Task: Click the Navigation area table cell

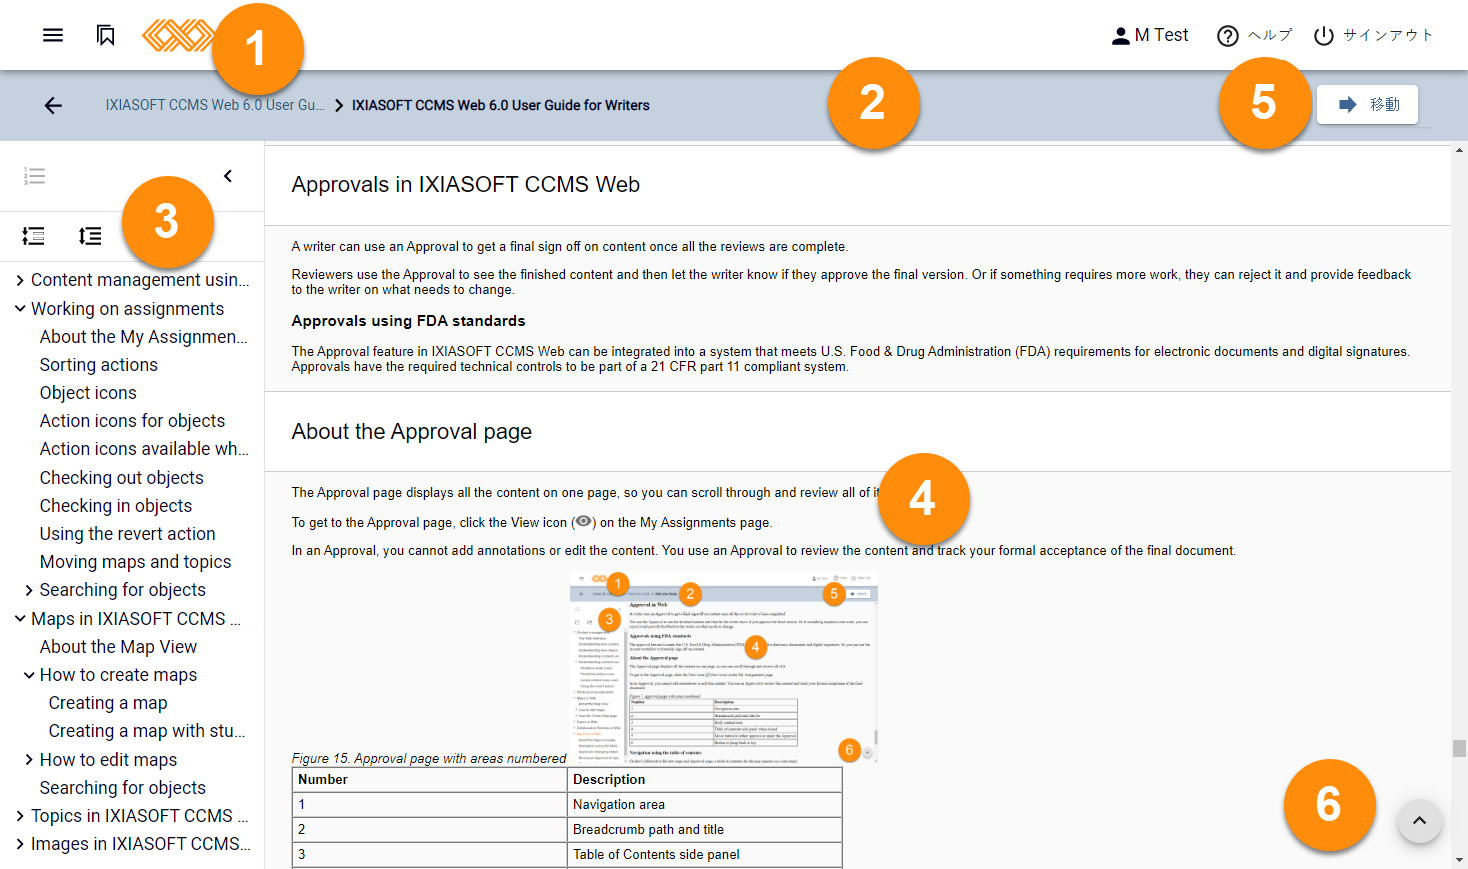Action: (x=705, y=804)
